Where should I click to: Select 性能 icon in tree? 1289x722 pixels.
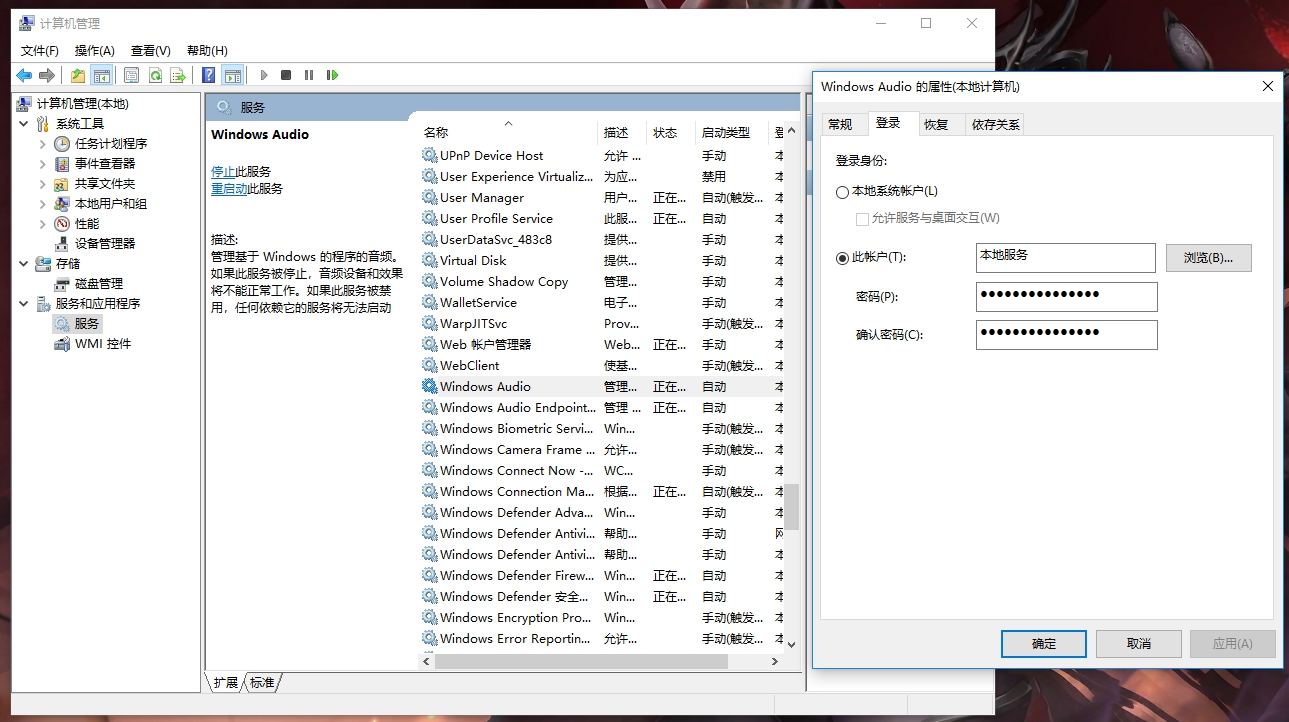[x=62, y=224]
